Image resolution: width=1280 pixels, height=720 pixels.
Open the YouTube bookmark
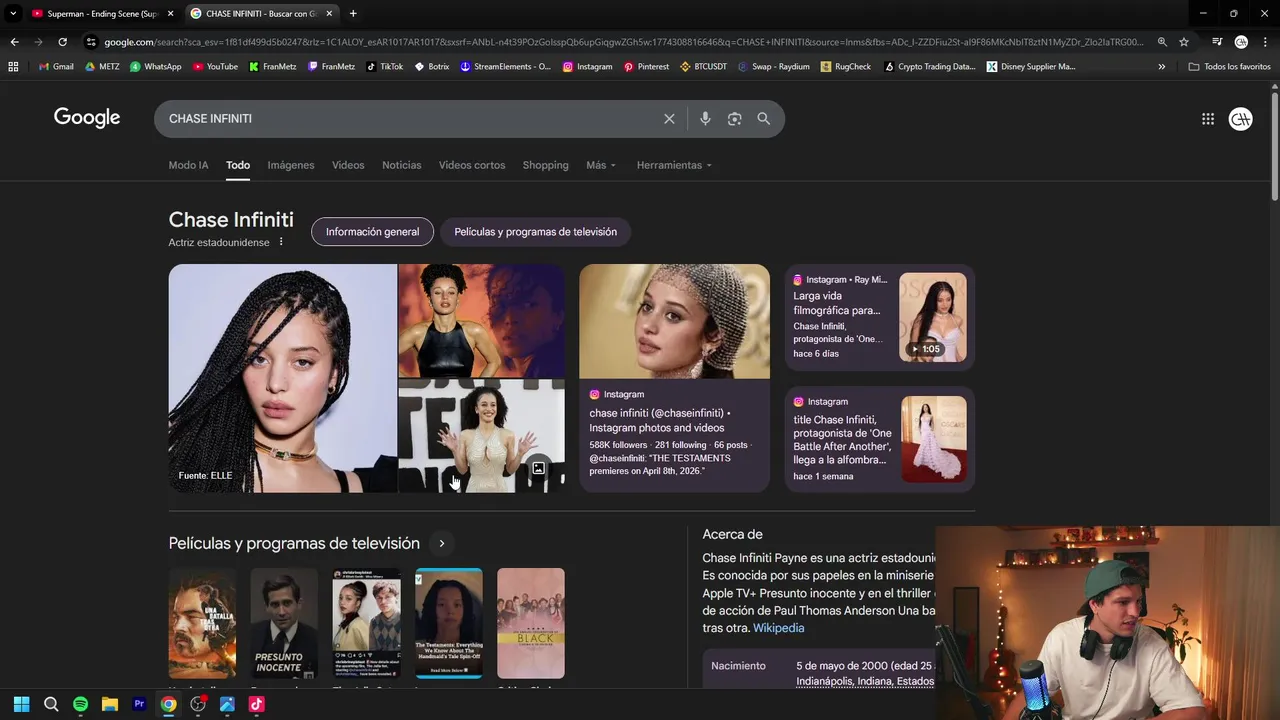[x=215, y=66]
